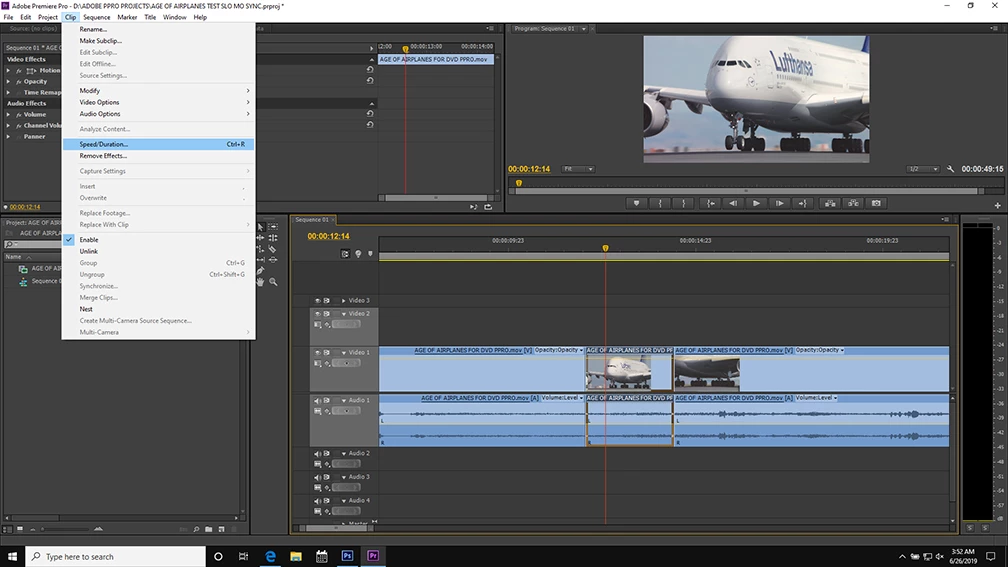The height and width of the screenshot is (567, 1008).
Task: Open the Audio Options submenu
Action: click(158, 114)
